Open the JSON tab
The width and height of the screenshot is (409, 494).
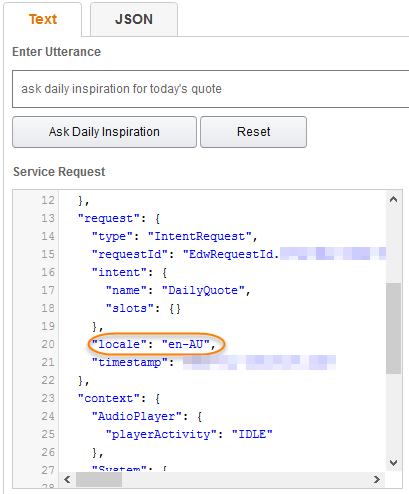tap(134, 19)
